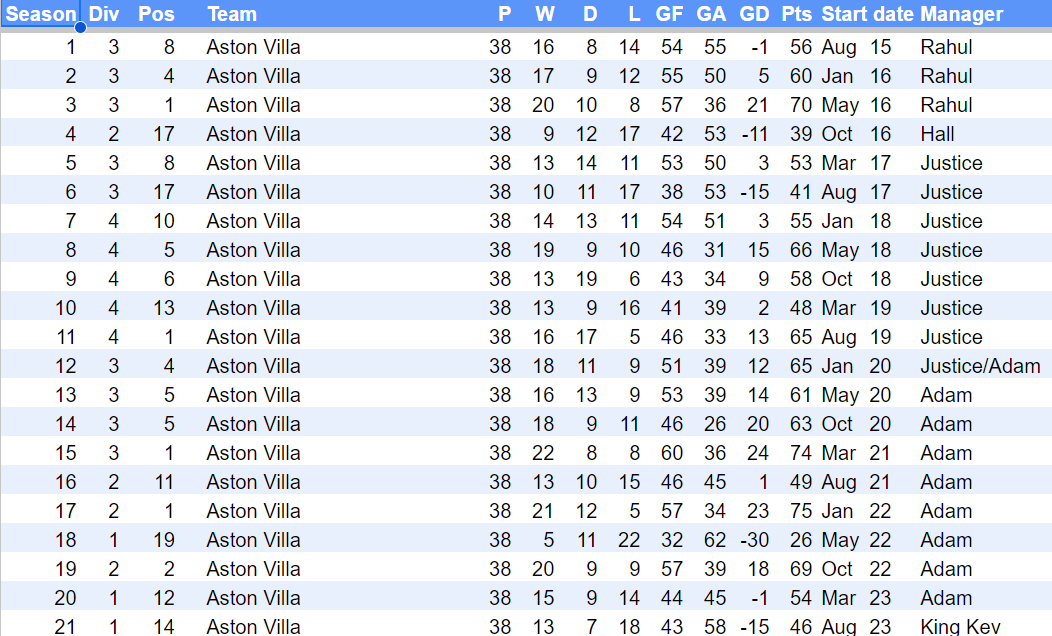This screenshot has height=636, width=1052.
Task: Select the Aston Villa cell in season 10
Action: click(x=253, y=308)
